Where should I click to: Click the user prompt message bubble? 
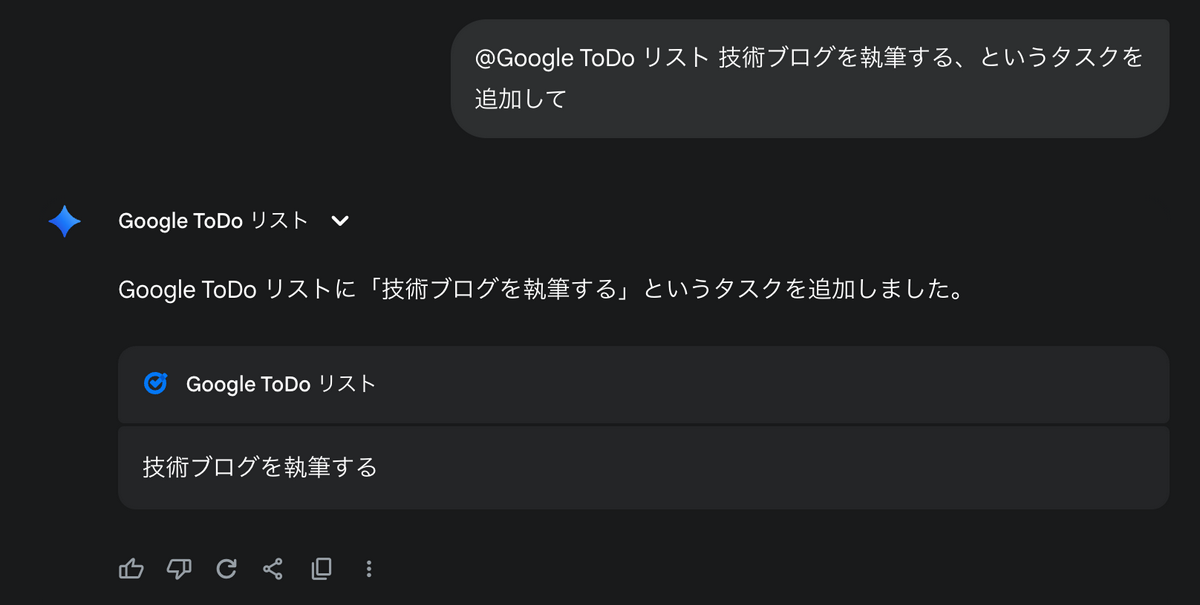[810, 78]
